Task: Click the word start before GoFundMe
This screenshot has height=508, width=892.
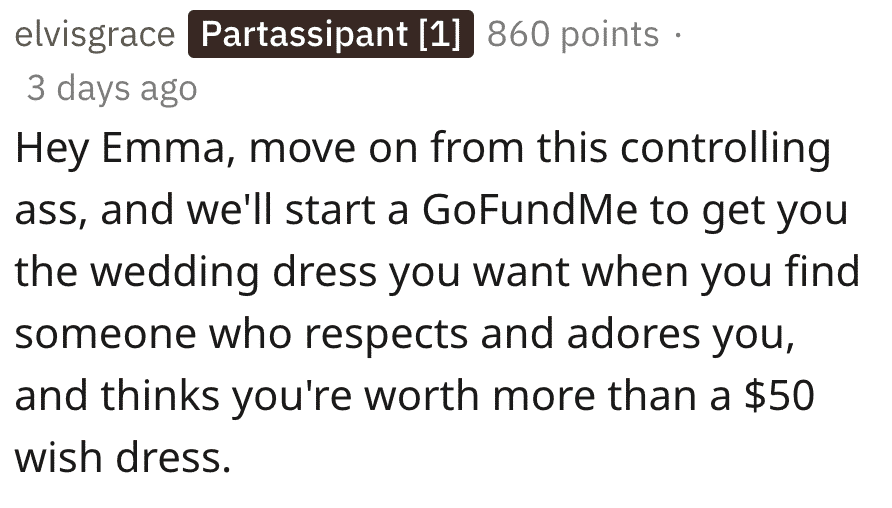Action: coord(329,210)
